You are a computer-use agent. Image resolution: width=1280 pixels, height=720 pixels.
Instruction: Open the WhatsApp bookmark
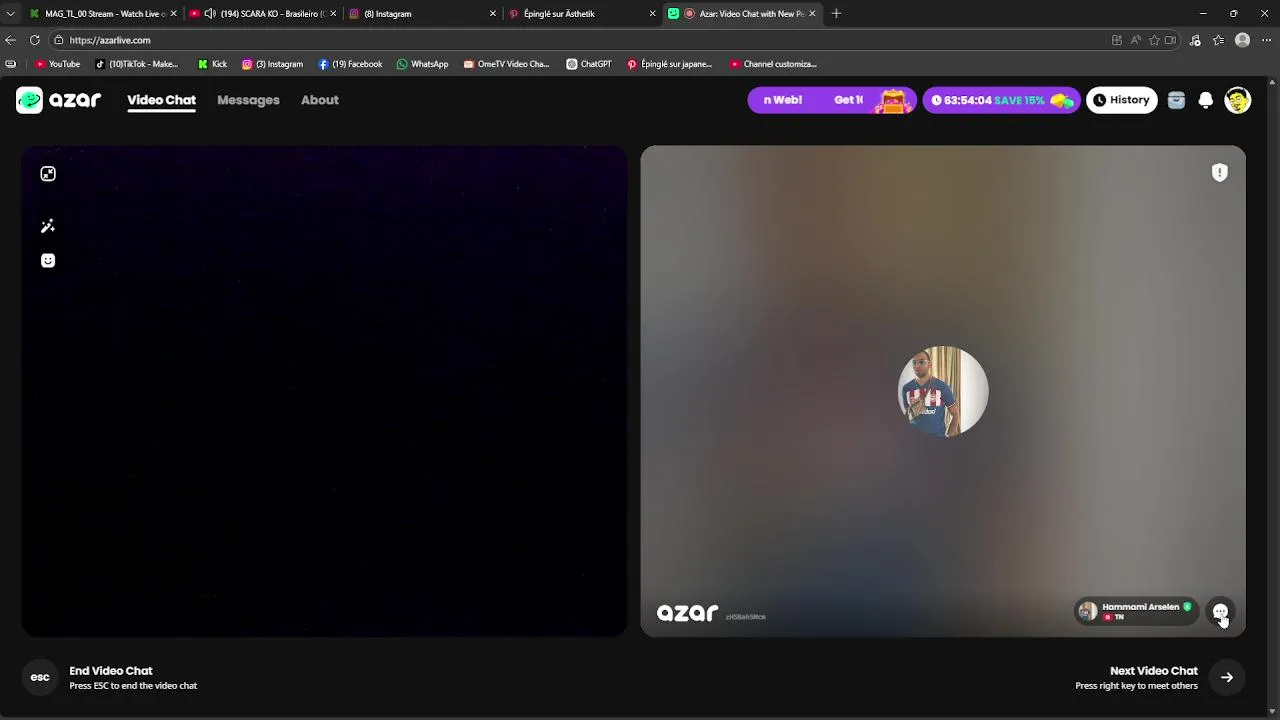422,64
